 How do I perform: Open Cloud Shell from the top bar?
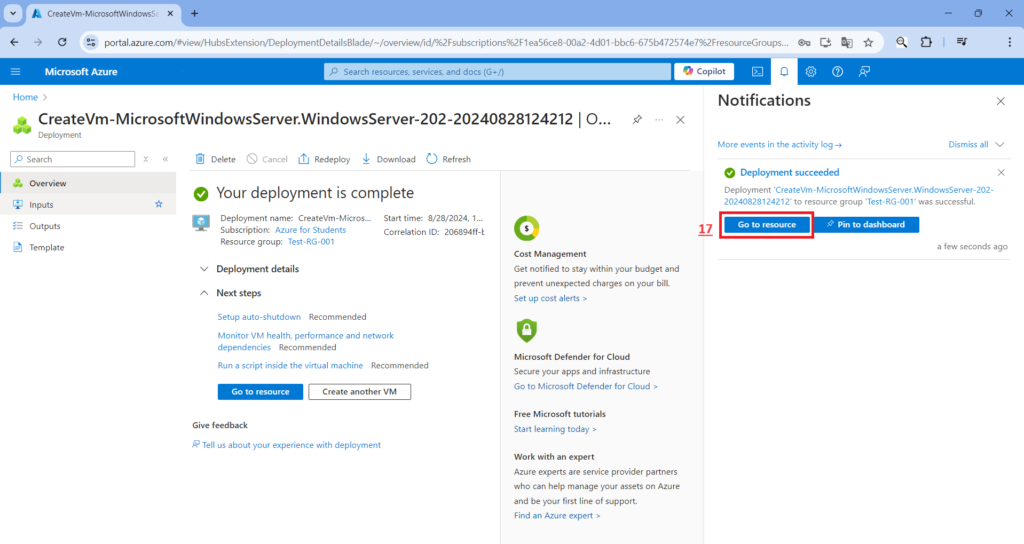[758, 71]
